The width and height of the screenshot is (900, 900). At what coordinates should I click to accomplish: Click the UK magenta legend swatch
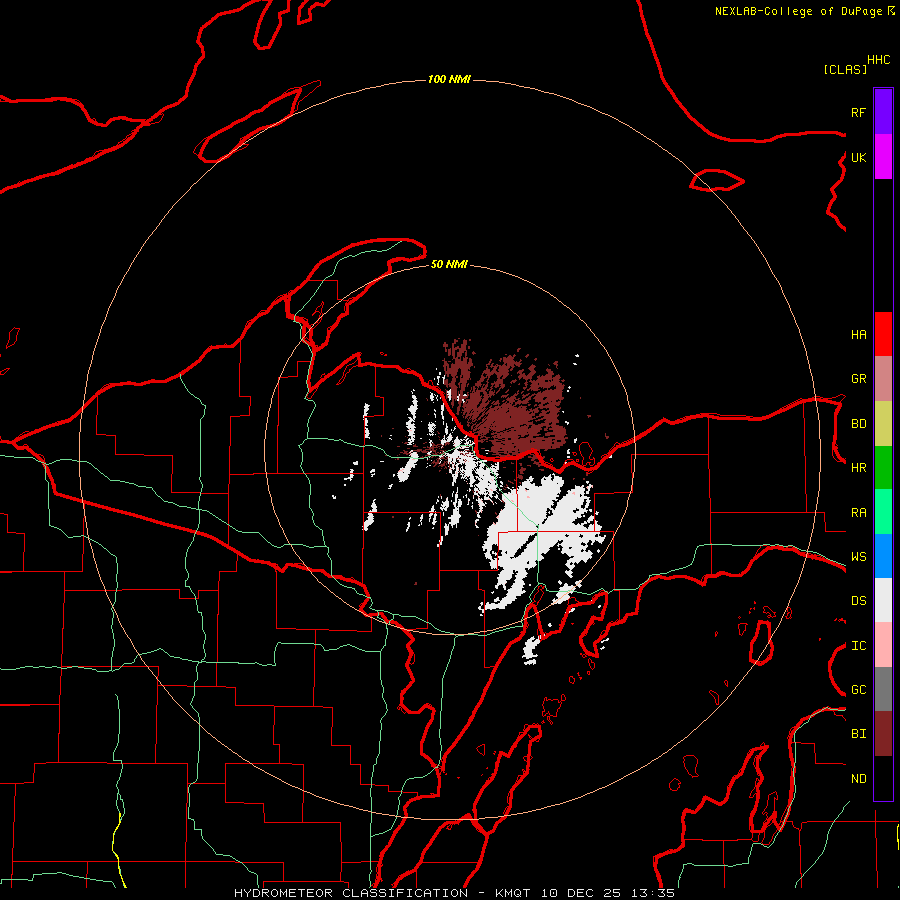[883, 157]
